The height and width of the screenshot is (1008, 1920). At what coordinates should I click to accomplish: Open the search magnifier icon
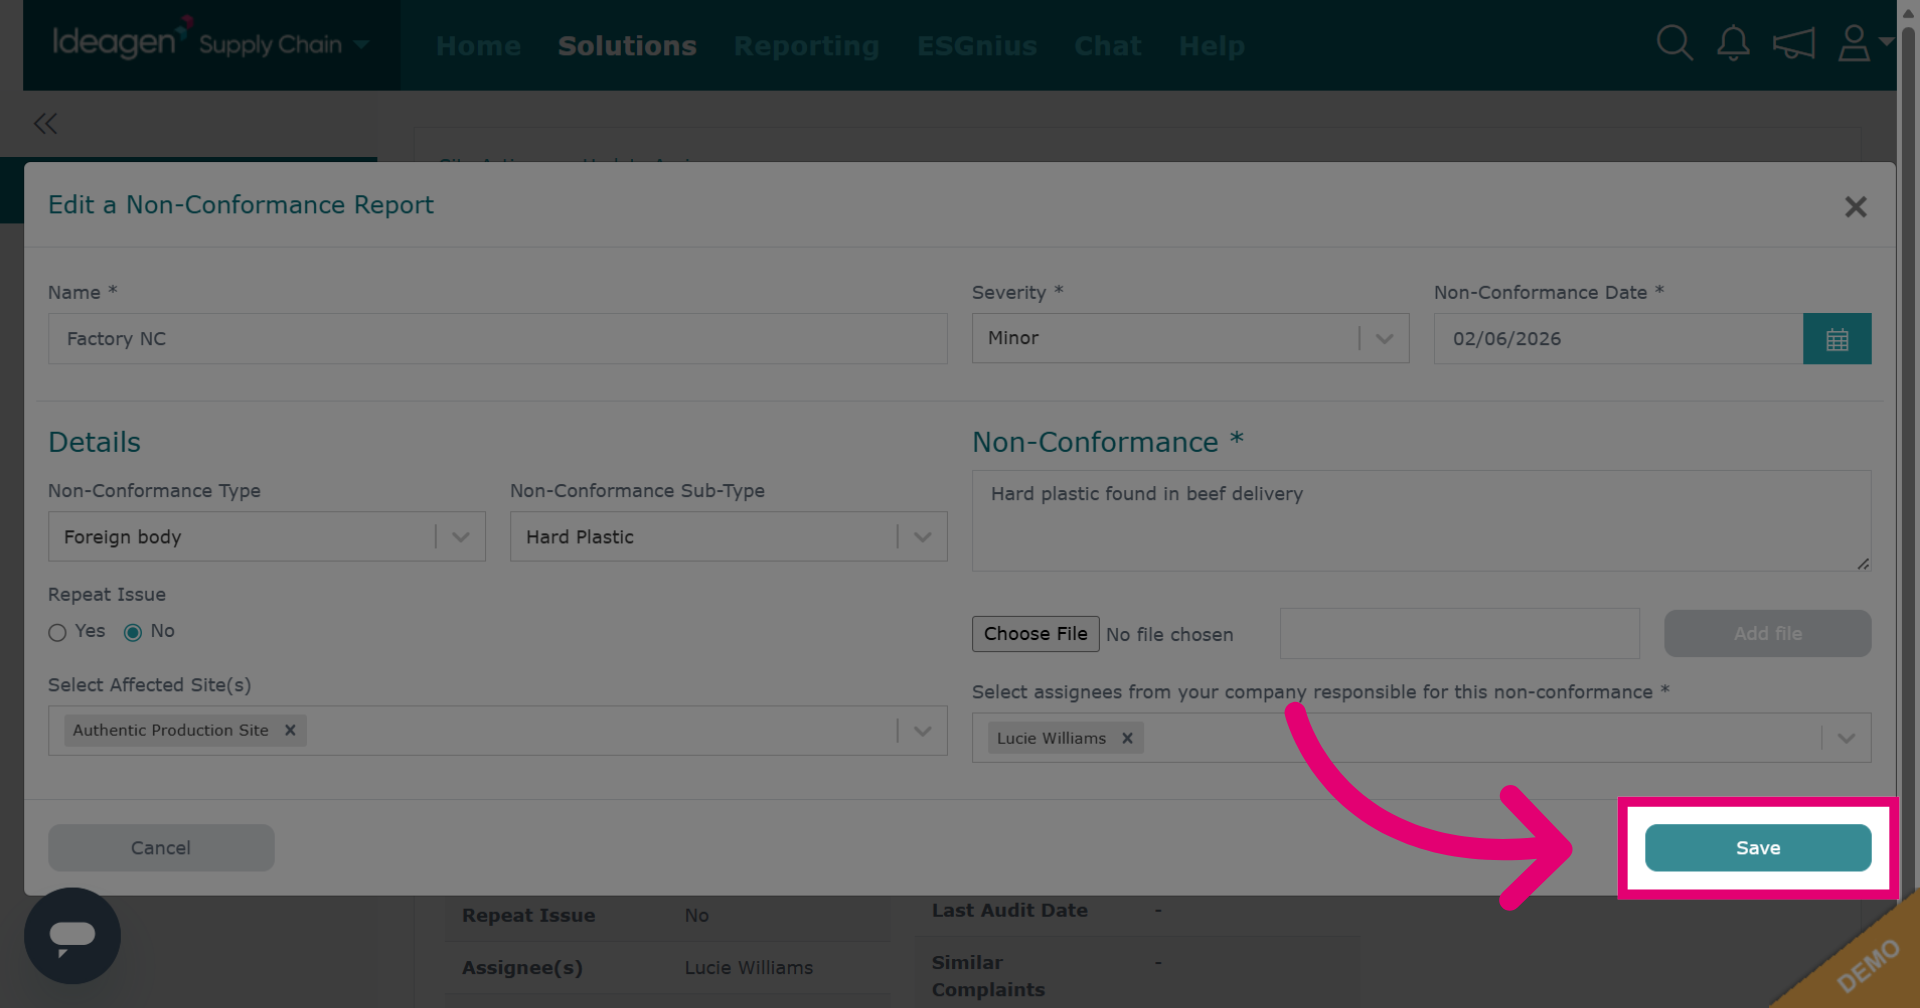[1674, 44]
